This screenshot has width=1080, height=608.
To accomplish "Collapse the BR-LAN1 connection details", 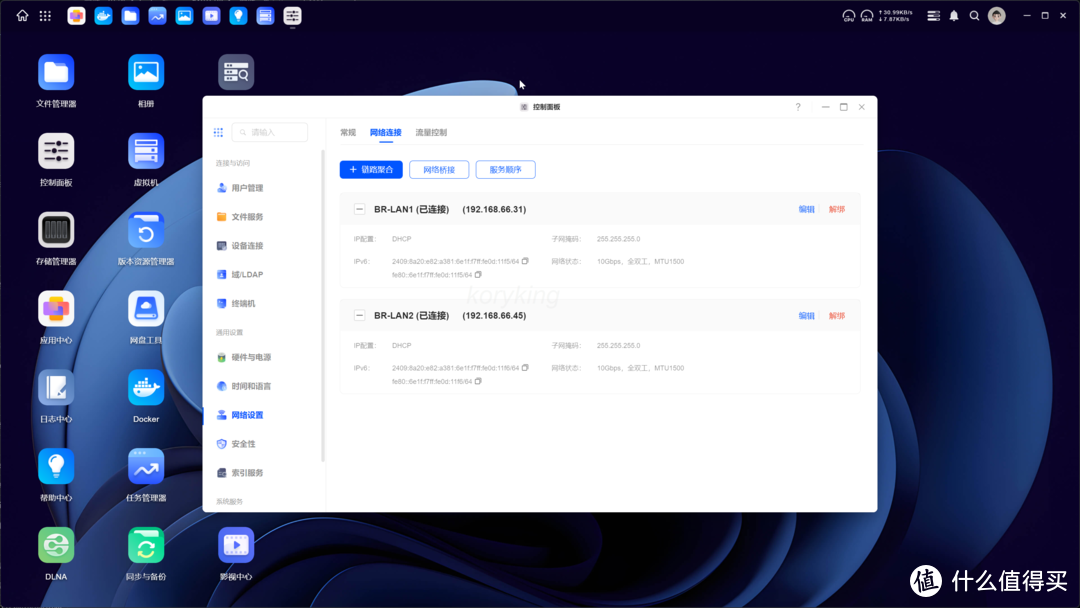I will coord(359,209).
